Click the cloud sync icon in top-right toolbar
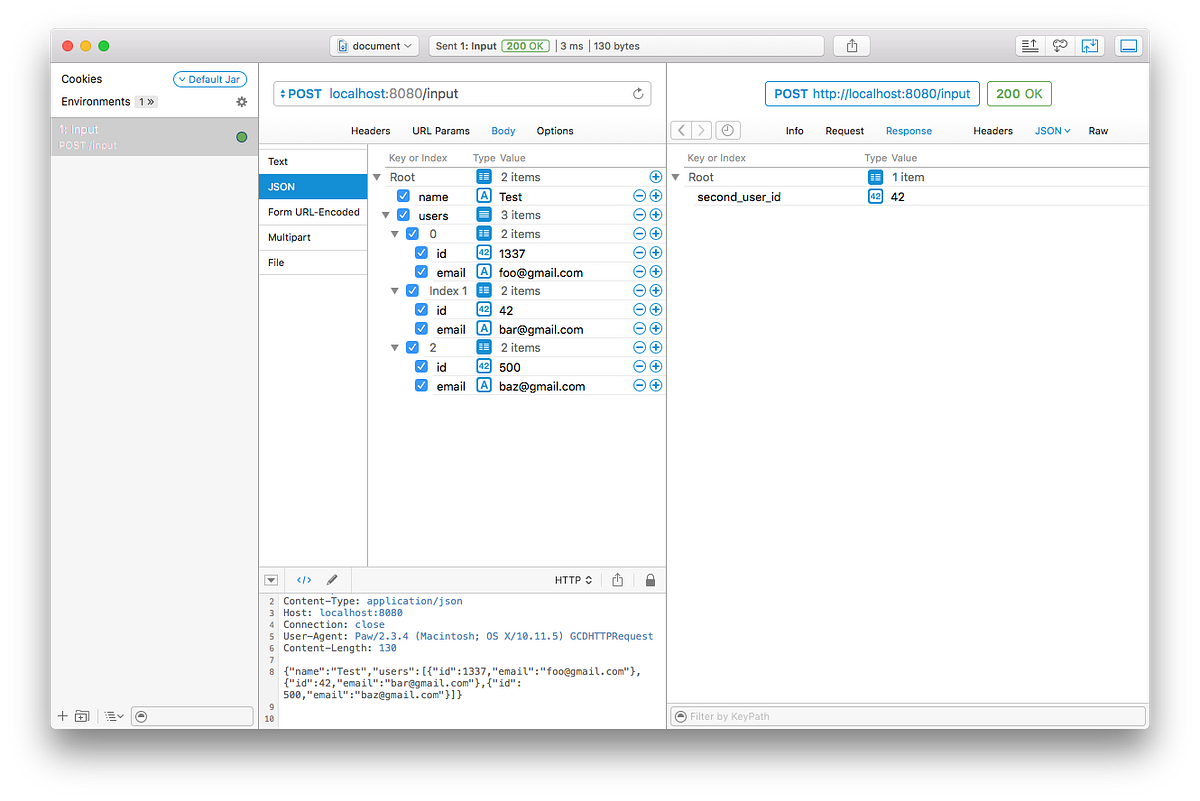 pyautogui.click(x=1060, y=46)
